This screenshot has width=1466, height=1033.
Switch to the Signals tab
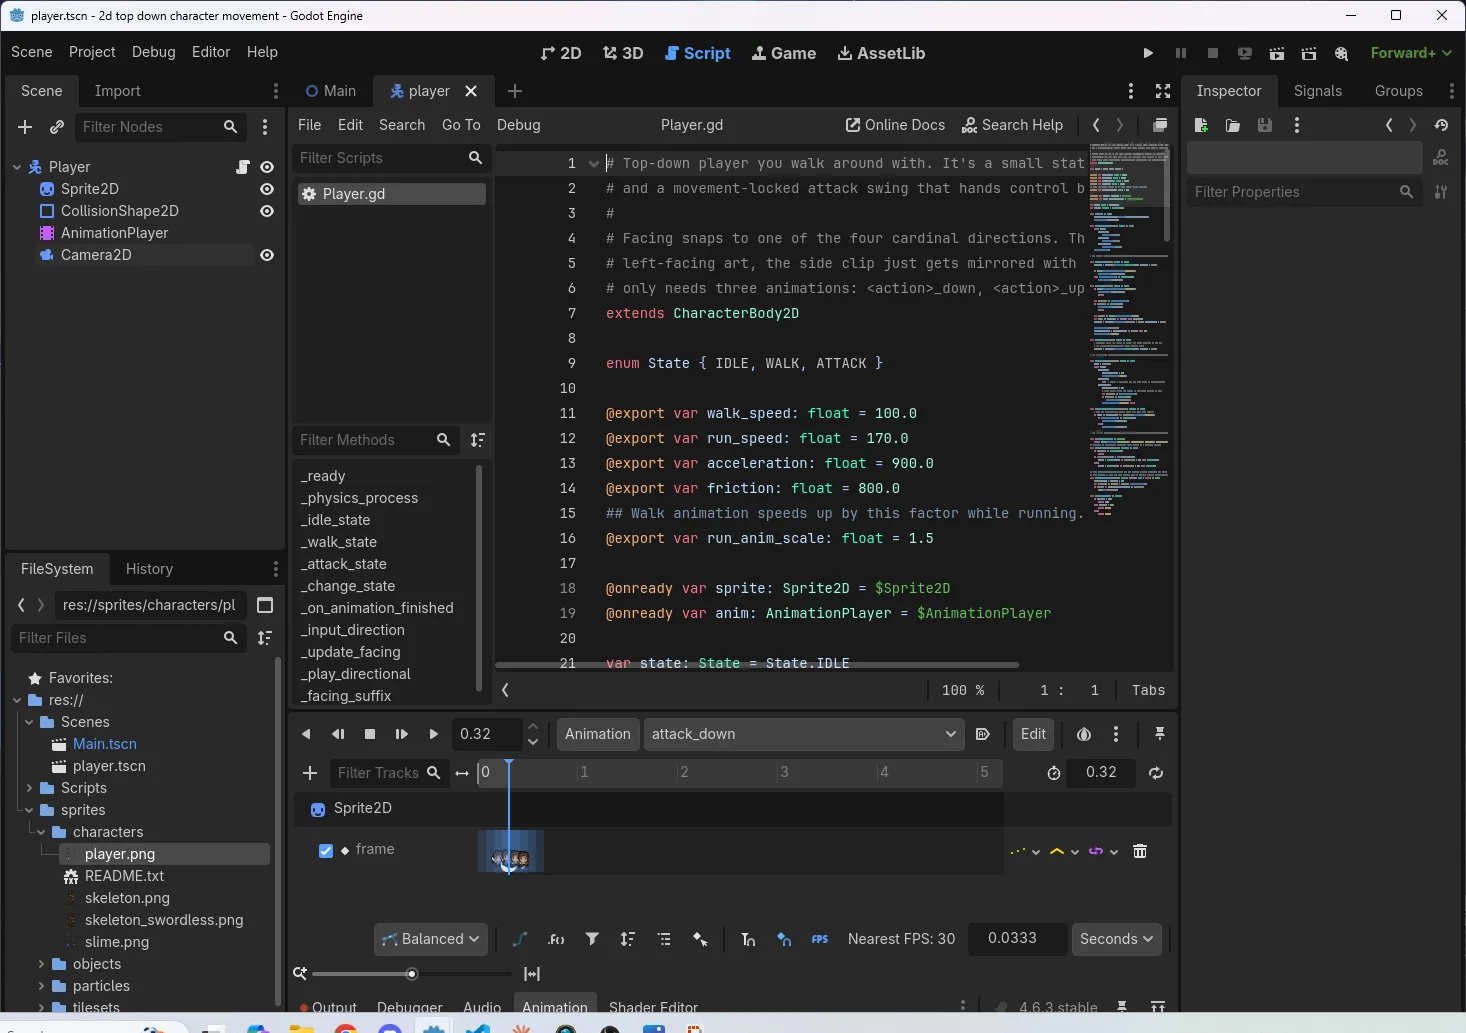(1317, 91)
